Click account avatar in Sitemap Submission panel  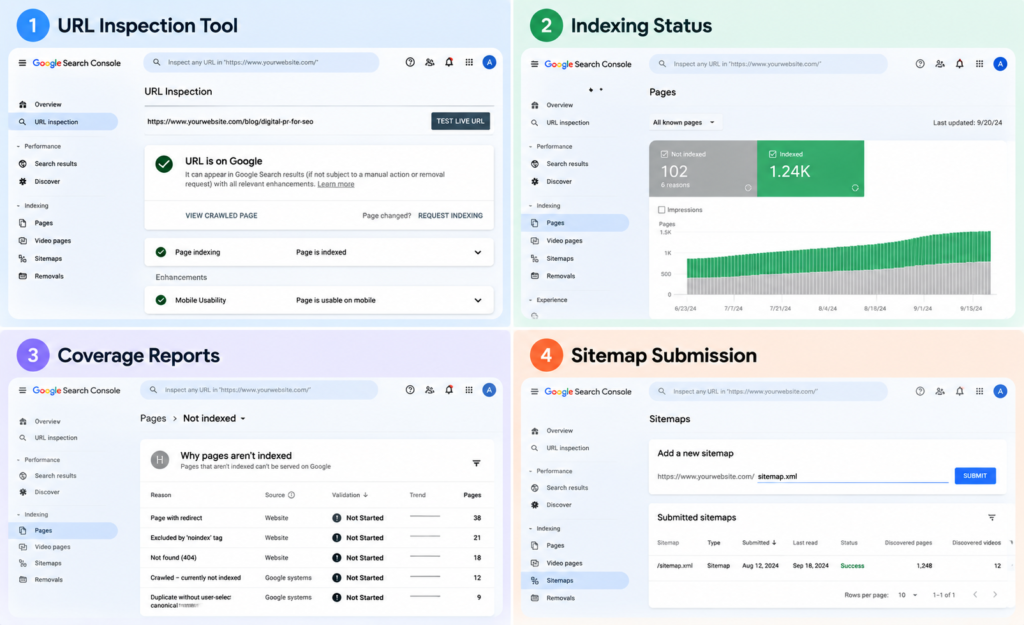[x=1000, y=391]
